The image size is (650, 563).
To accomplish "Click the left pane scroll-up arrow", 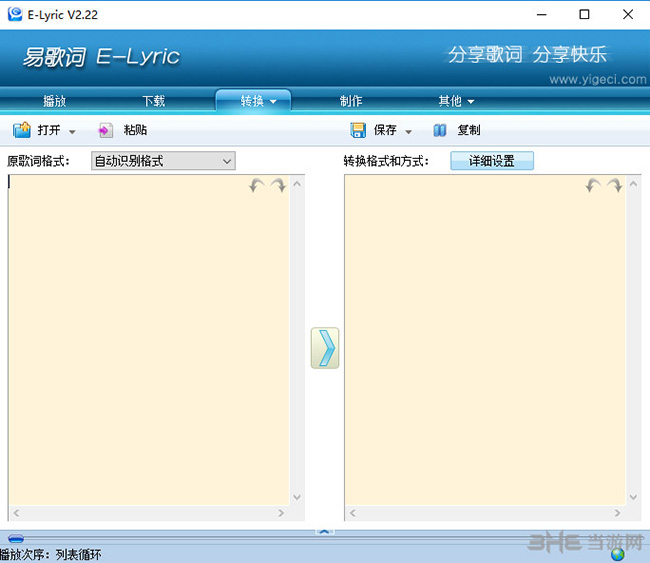I will click(x=297, y=184).
